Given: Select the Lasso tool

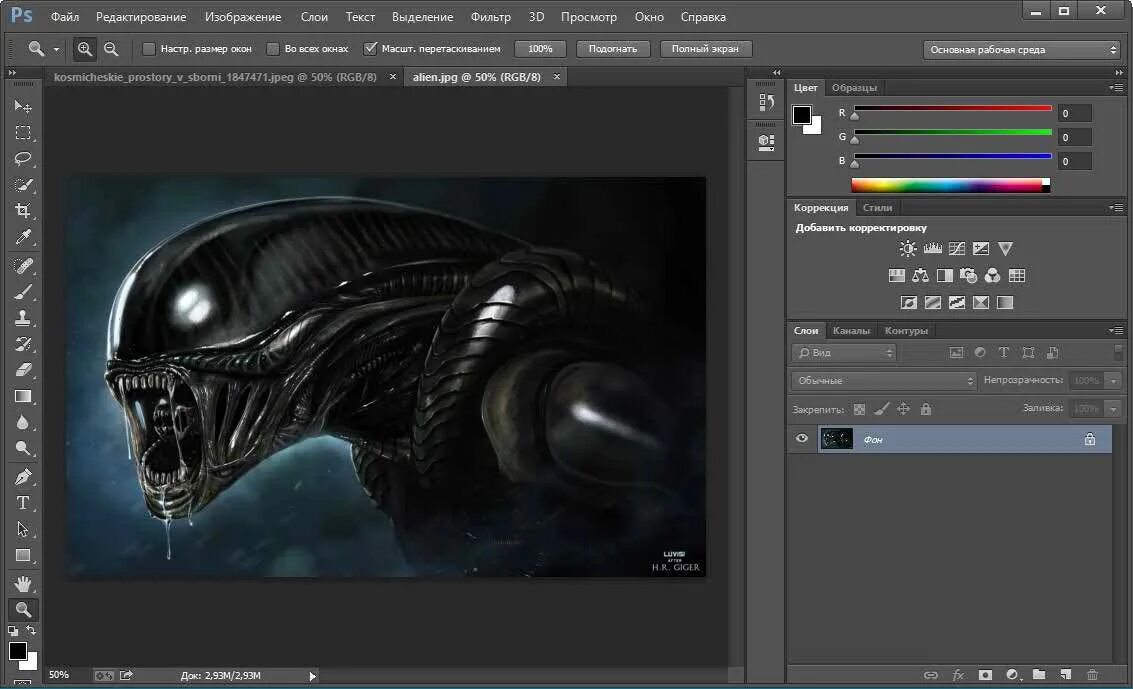Looking at the screenshot, I should pos(23,159).
